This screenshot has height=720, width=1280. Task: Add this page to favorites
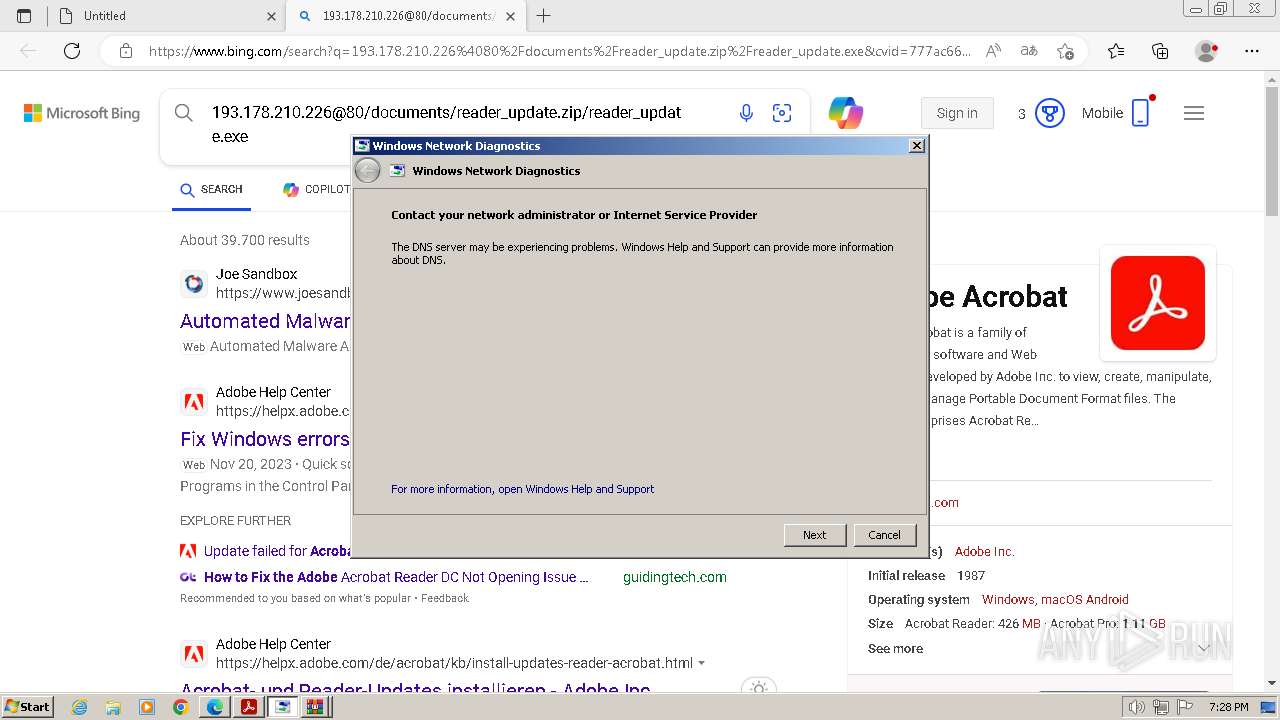point(1065,51)
